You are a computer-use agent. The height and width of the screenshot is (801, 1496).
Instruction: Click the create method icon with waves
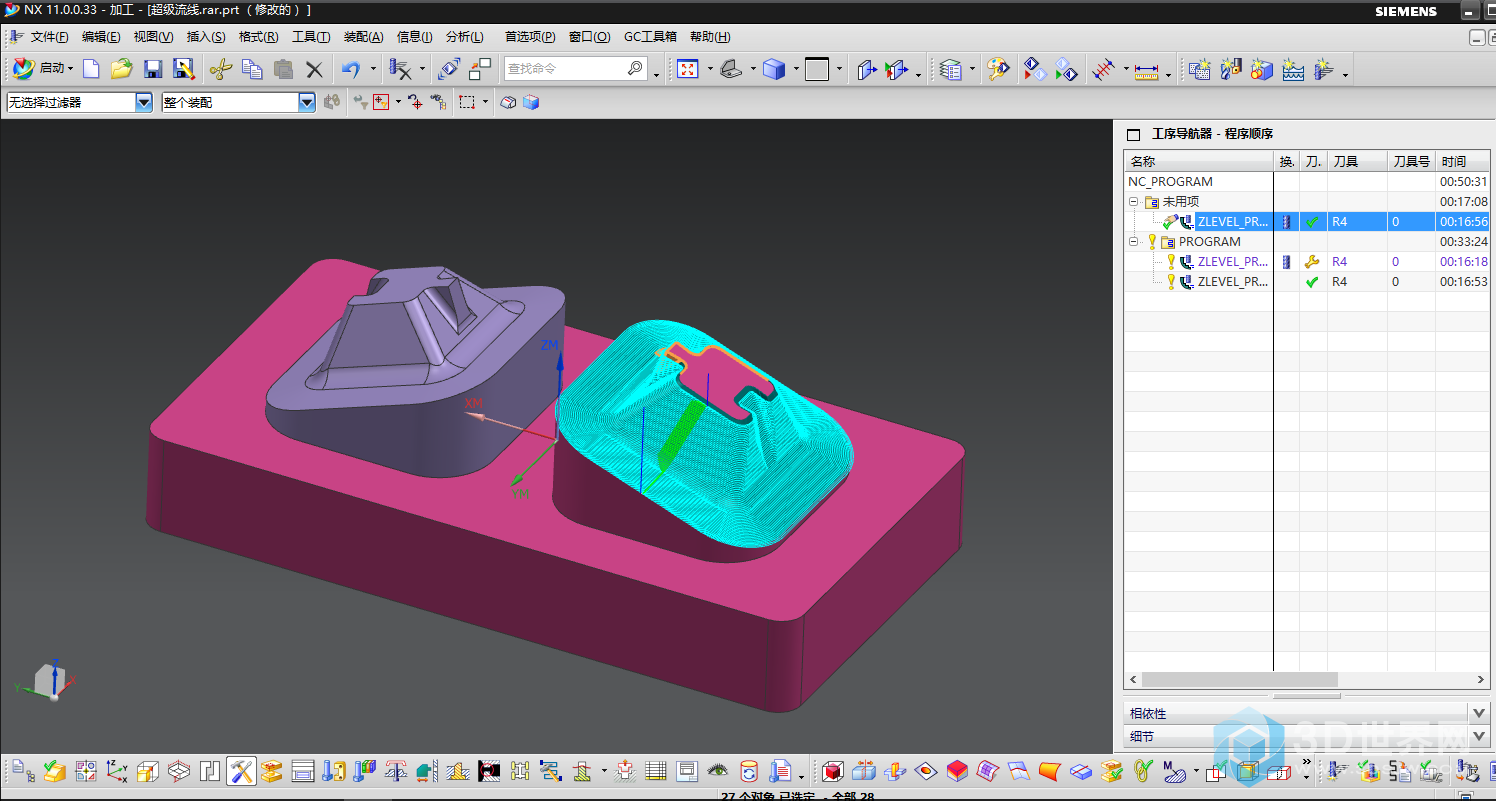[x=1293, y=69]
